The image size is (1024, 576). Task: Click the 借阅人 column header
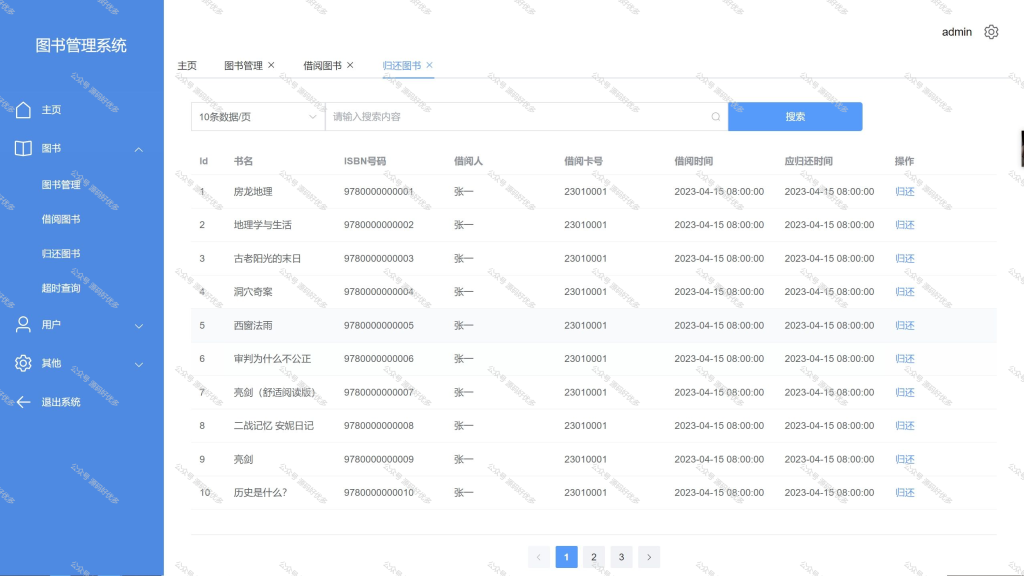coord(468,161)
